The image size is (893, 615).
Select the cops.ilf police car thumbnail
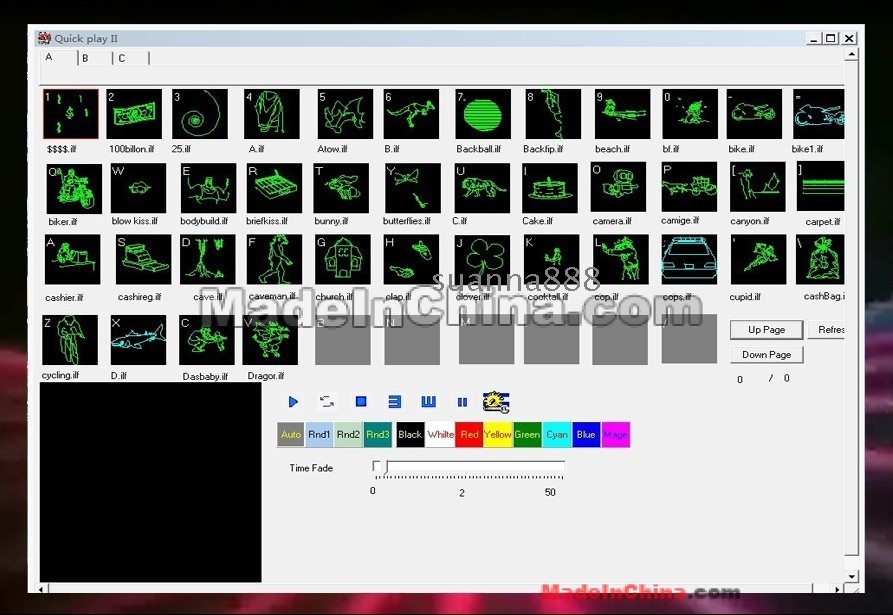click(x=689, y=260)
